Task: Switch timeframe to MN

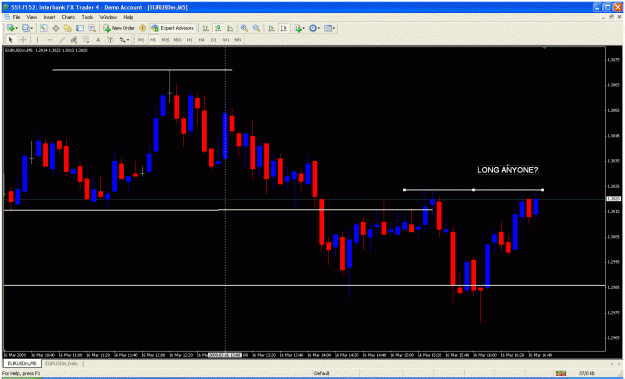Action: coord(238,40)
